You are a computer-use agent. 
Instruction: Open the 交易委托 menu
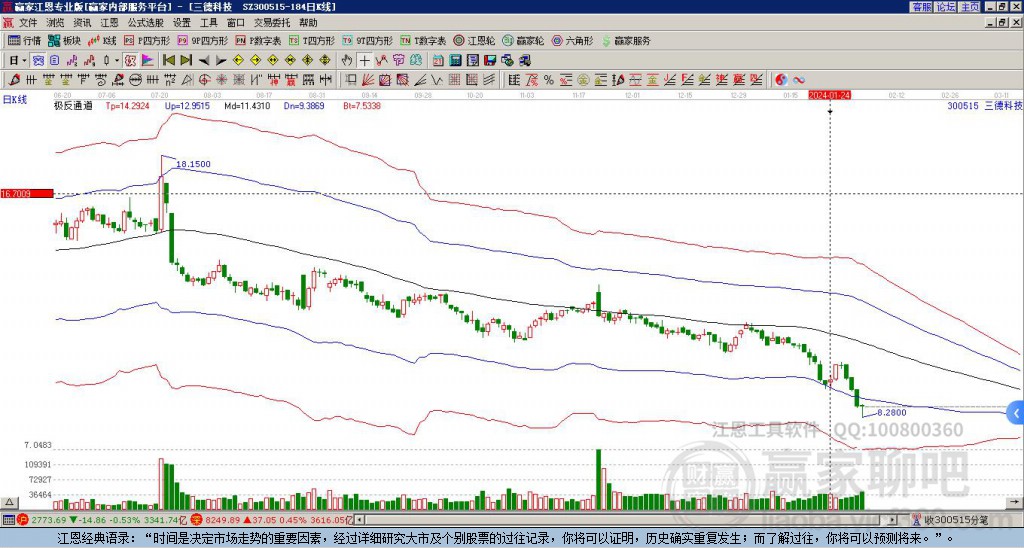pyautogui.click(x=272, y=23)
